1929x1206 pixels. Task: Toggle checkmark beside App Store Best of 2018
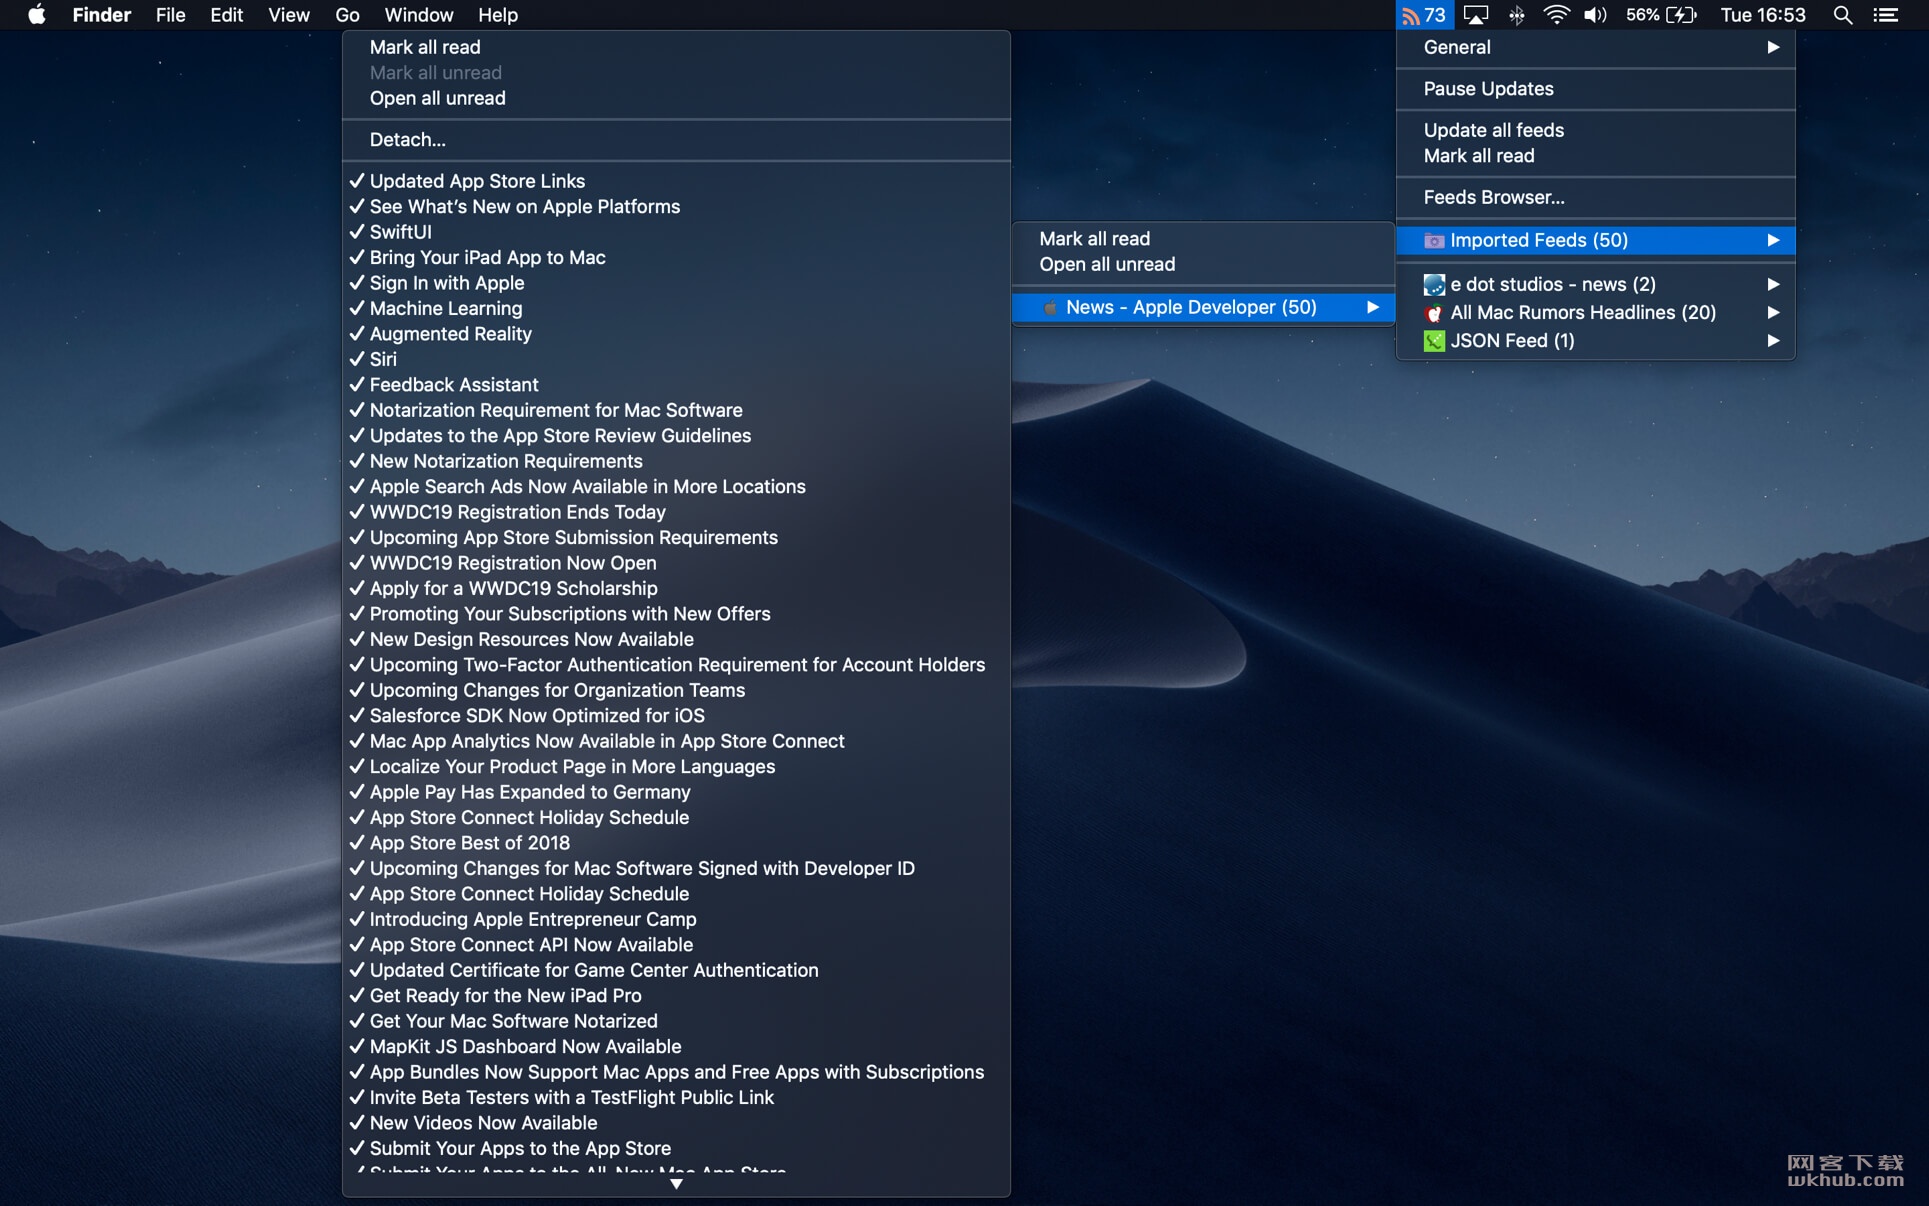[x=357, y=843]
